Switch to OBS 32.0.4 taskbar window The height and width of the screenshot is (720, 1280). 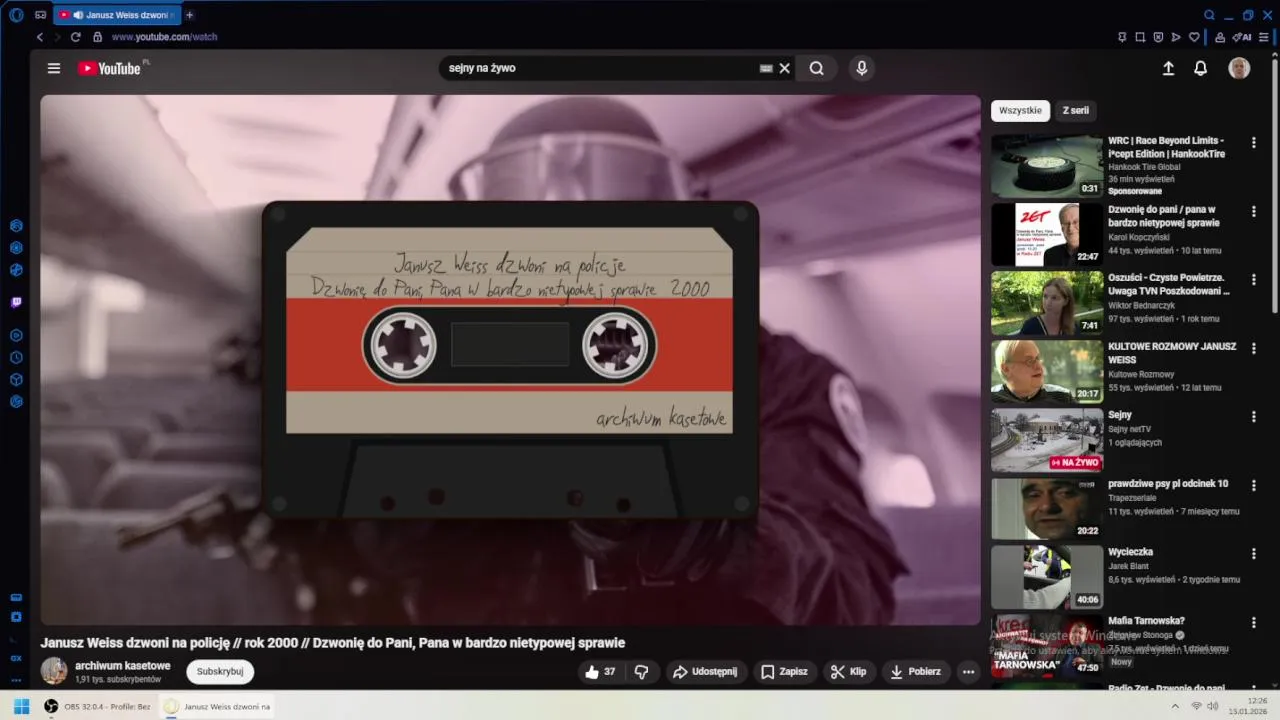click(98, 706)
